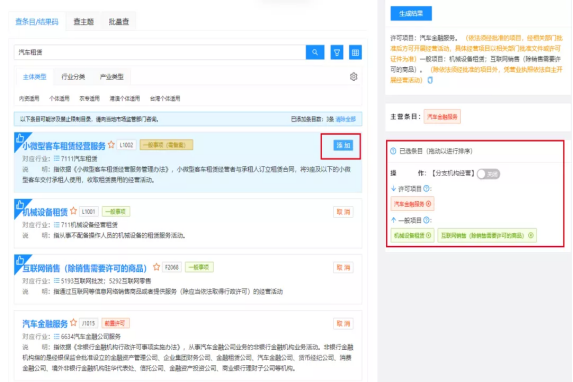
Task: Select the 主体类型 filter tab
Action: coord(34,77)
